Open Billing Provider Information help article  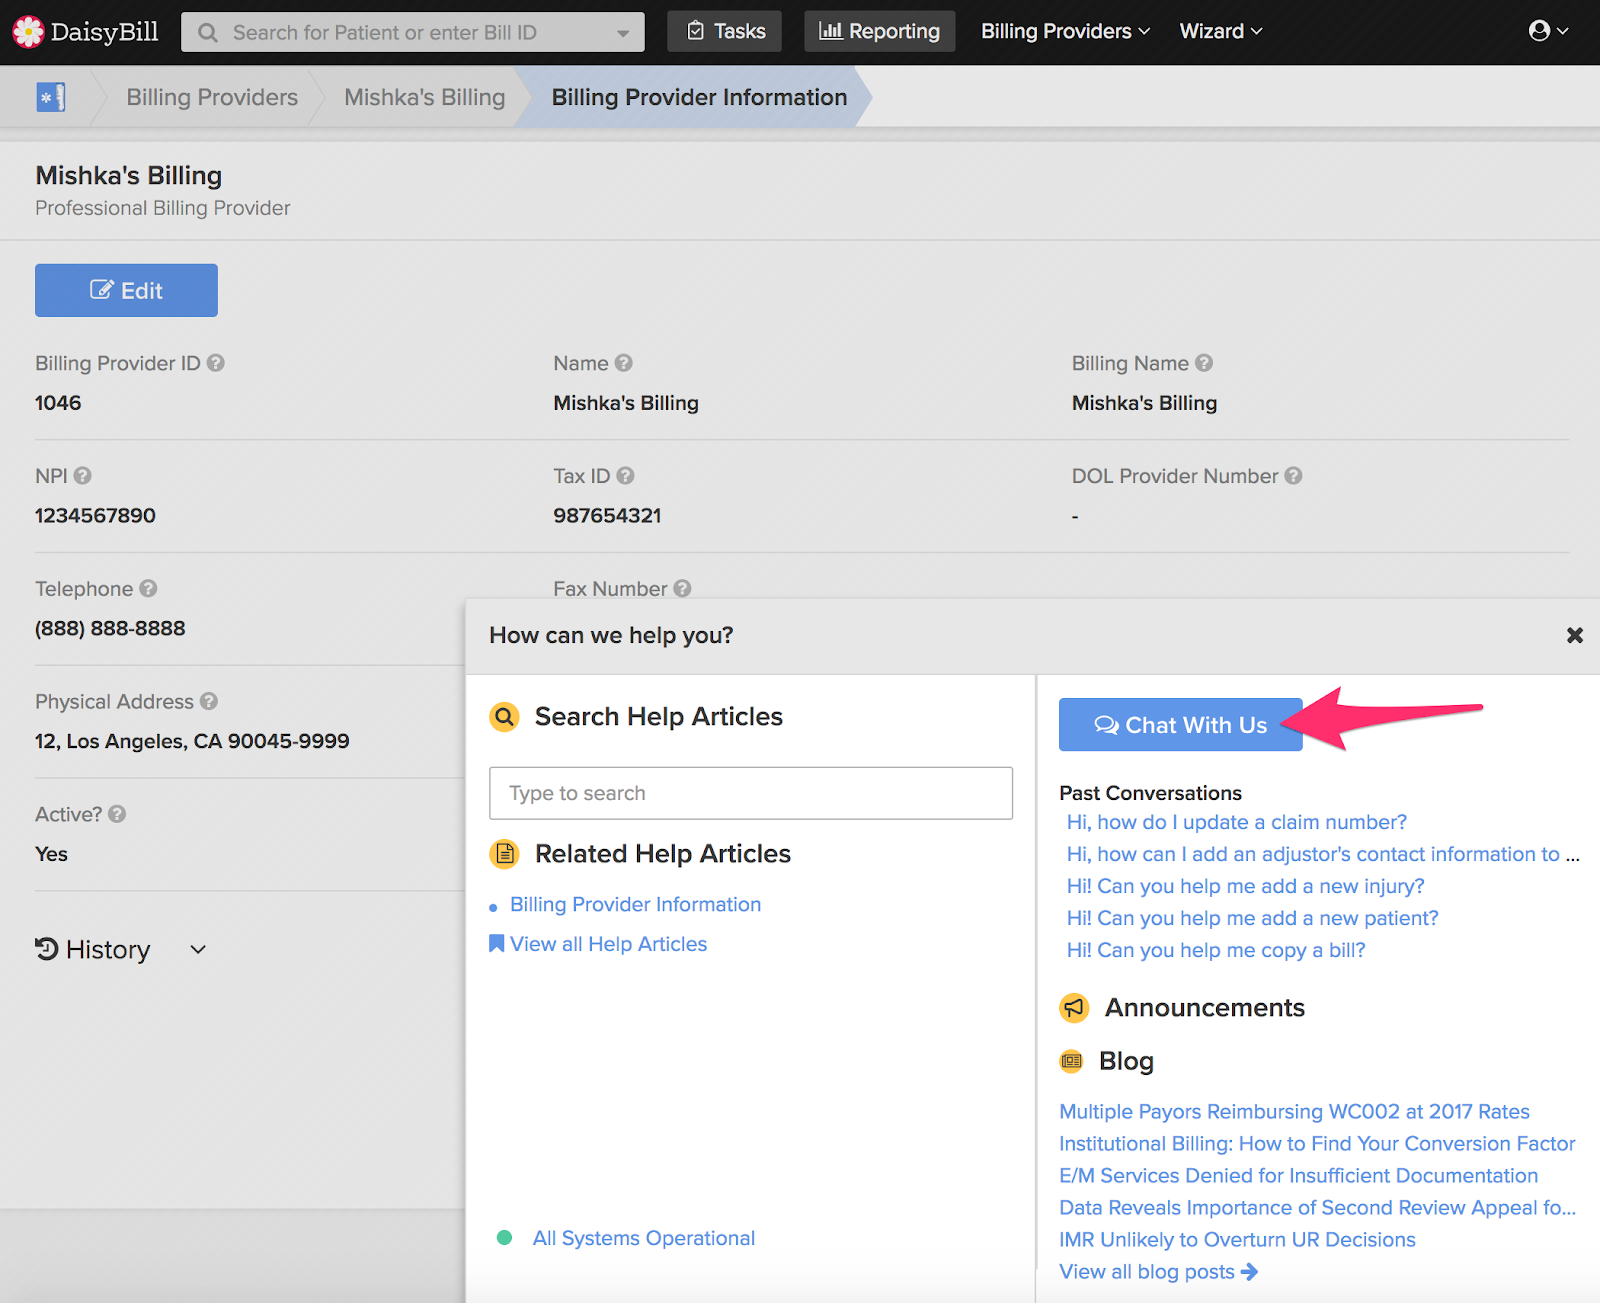click(635, 904)
